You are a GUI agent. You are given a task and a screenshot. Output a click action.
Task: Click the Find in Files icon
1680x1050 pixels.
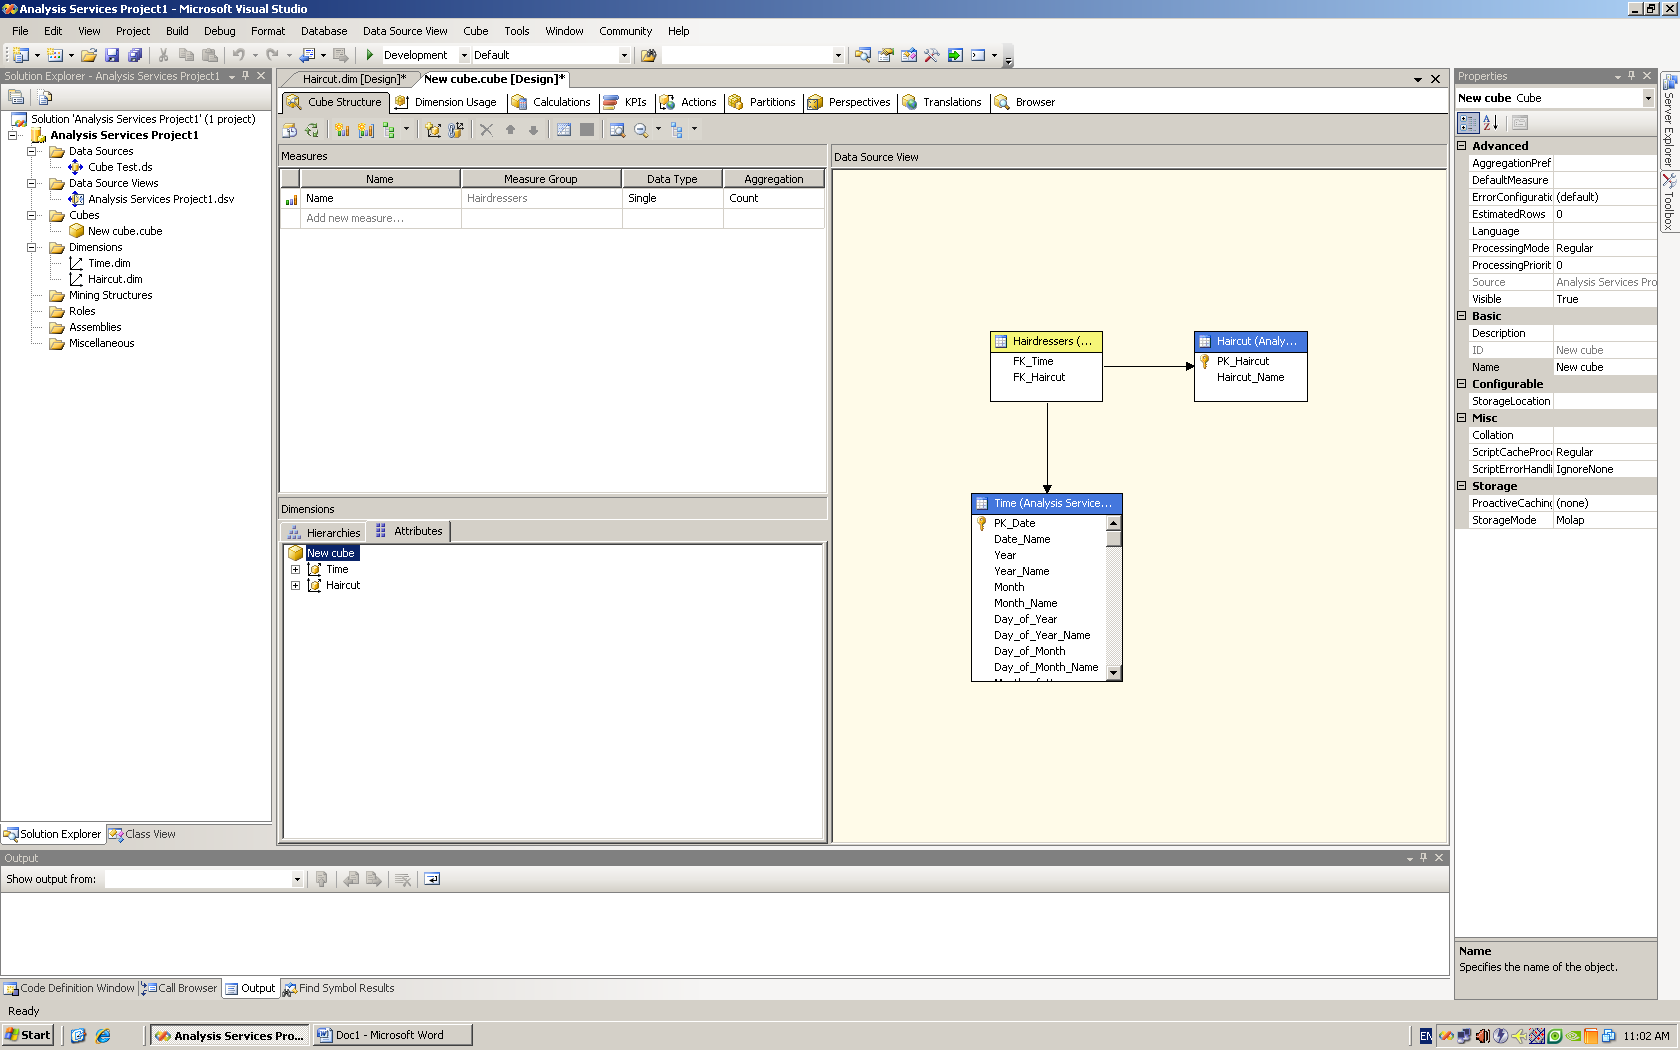(648, 55)
